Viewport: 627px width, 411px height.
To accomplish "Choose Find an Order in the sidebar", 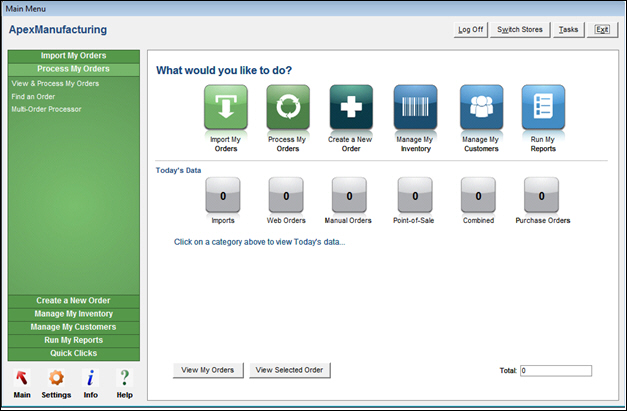I will tap(33, 97).
